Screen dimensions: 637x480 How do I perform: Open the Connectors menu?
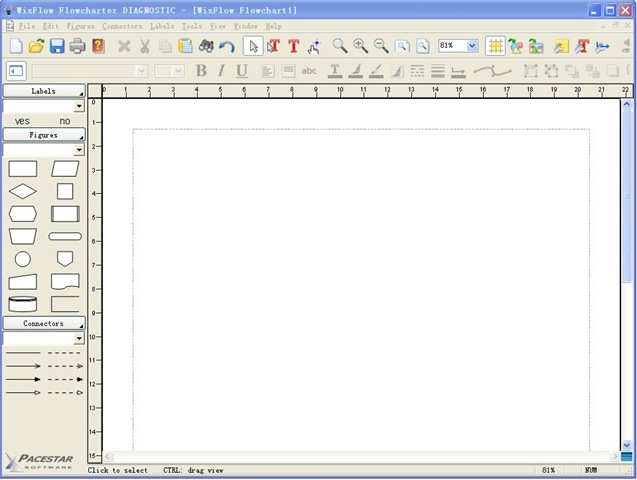[x=122, y=26]
